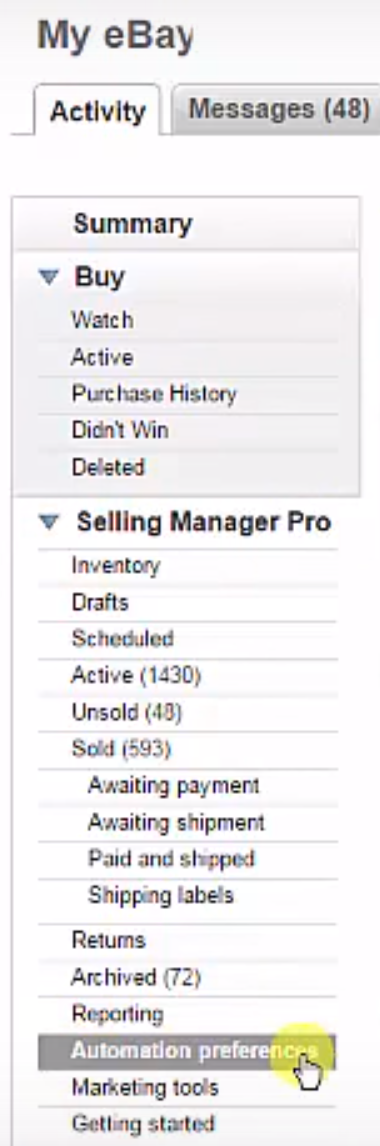Switch to the Activity tab
This screenshot has width=380, height=1146.
[97, 112]
